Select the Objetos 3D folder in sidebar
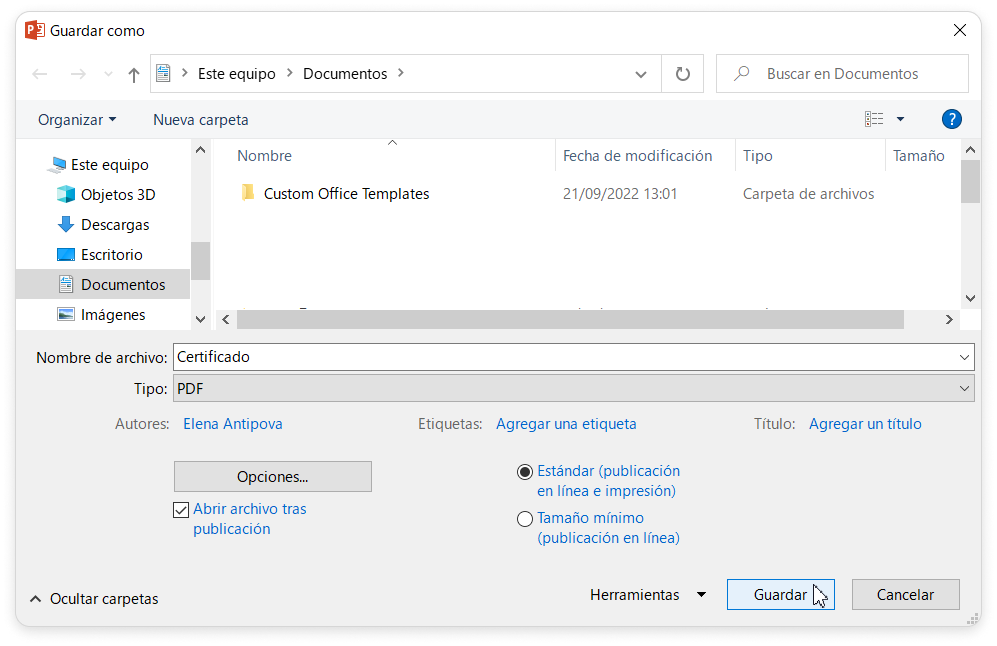 tap(117, 195)
